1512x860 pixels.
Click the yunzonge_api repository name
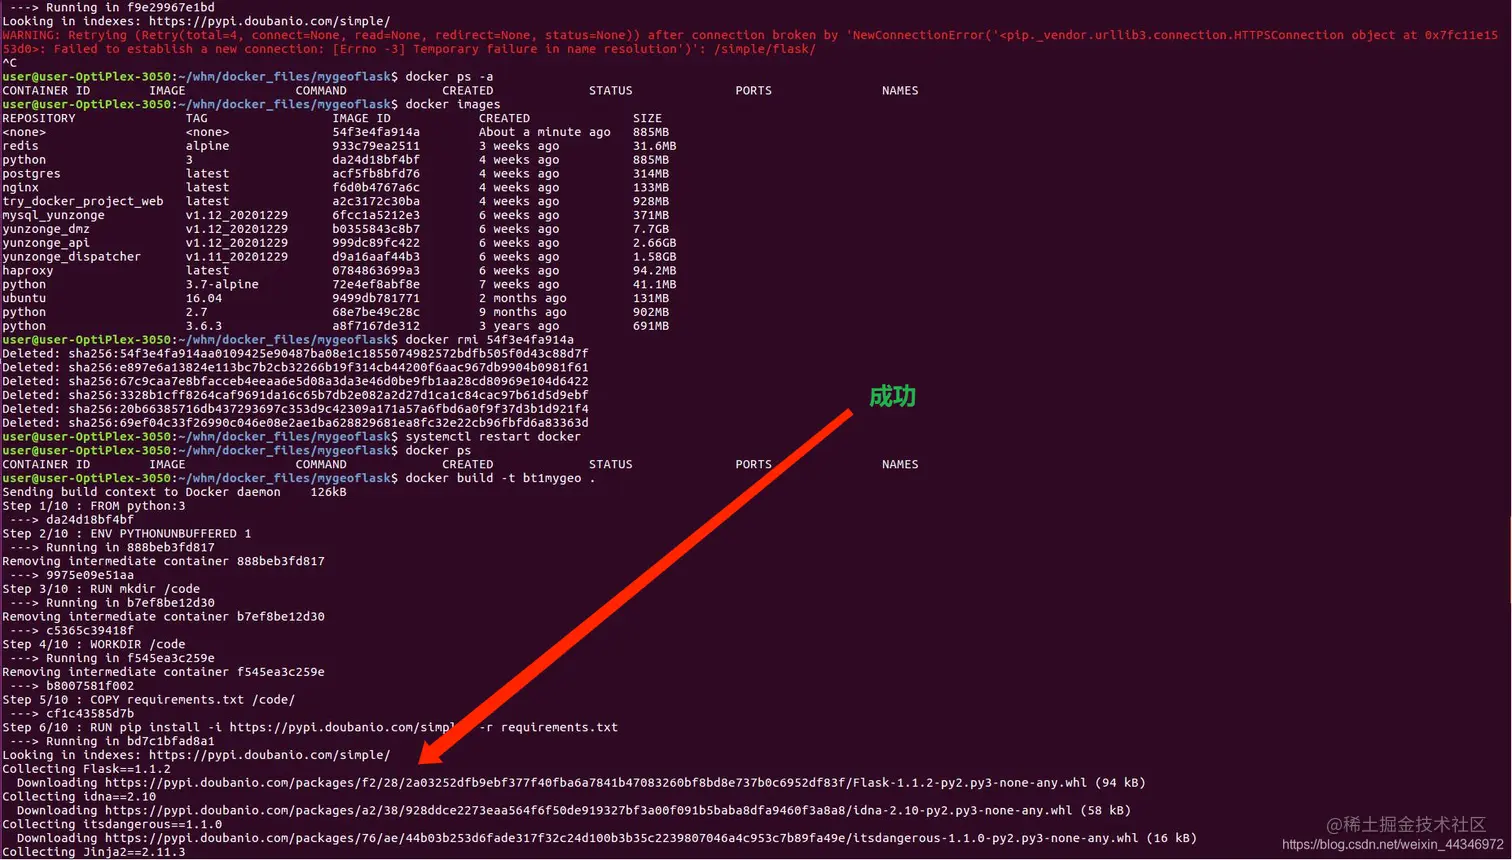tap(46, 244)
